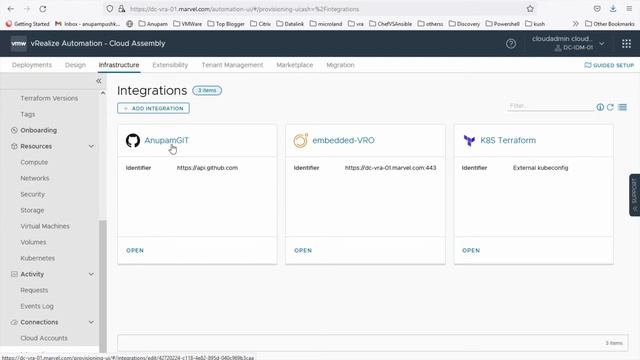Click the Resources section icon

14,146
